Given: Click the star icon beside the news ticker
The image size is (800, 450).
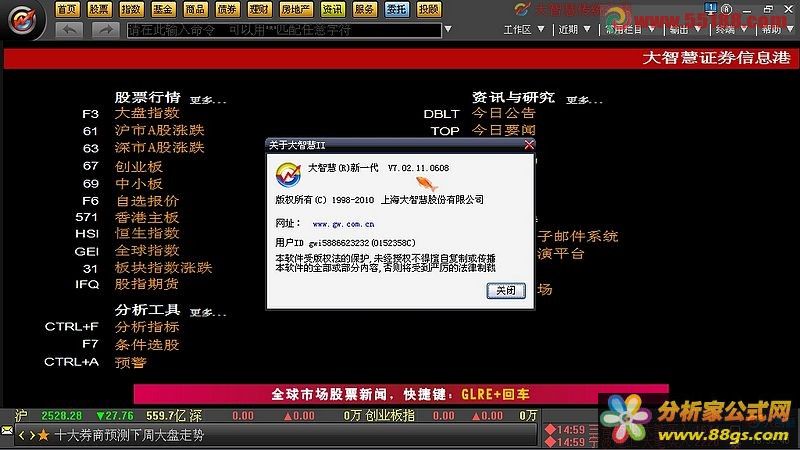Looking at the screenshot, I should tap(43, 435).
